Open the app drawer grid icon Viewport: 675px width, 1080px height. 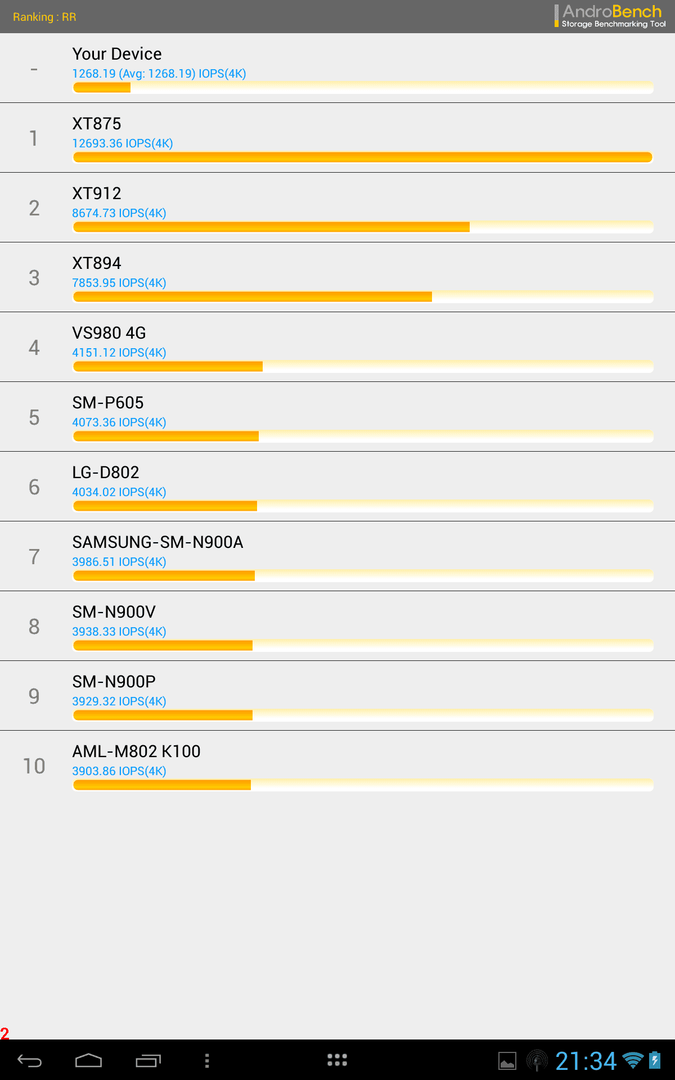[x=337, y=1060]
